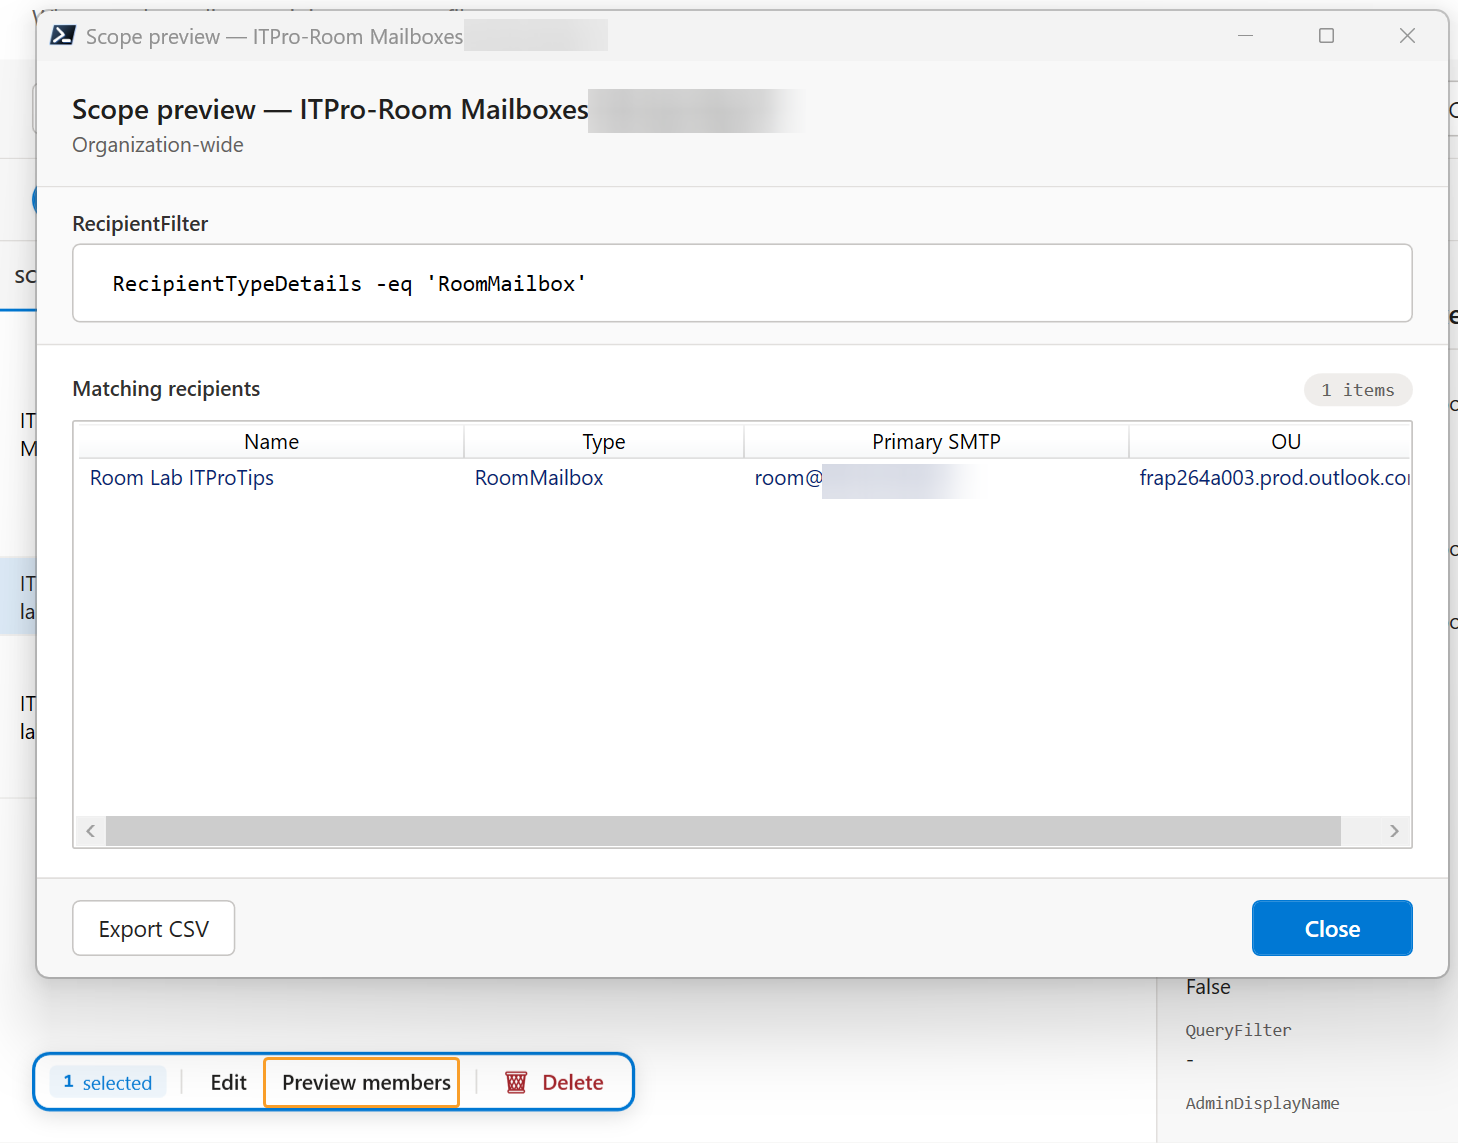Click the 1 items count badge
This screenshot has width=1458, height=1143.
[1358, 390]
